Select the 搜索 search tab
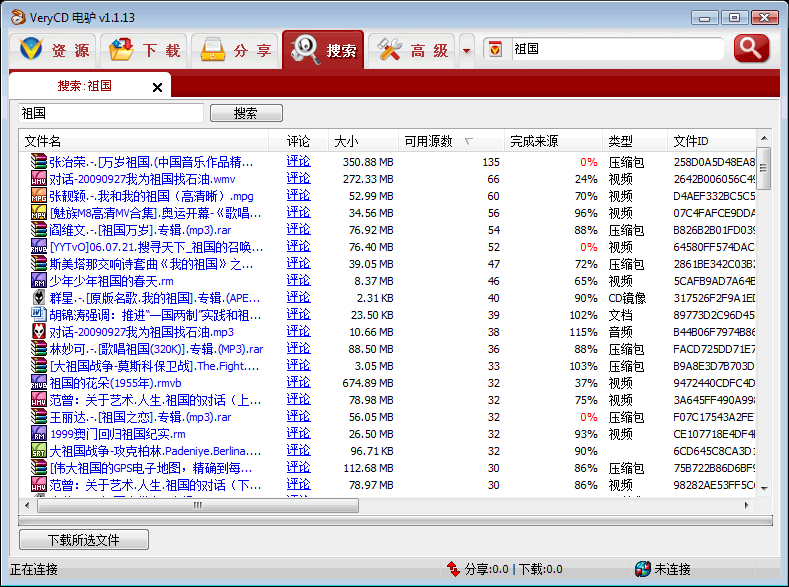The height and width of the screenshot is (587, 789). click(x=323, y=50)
